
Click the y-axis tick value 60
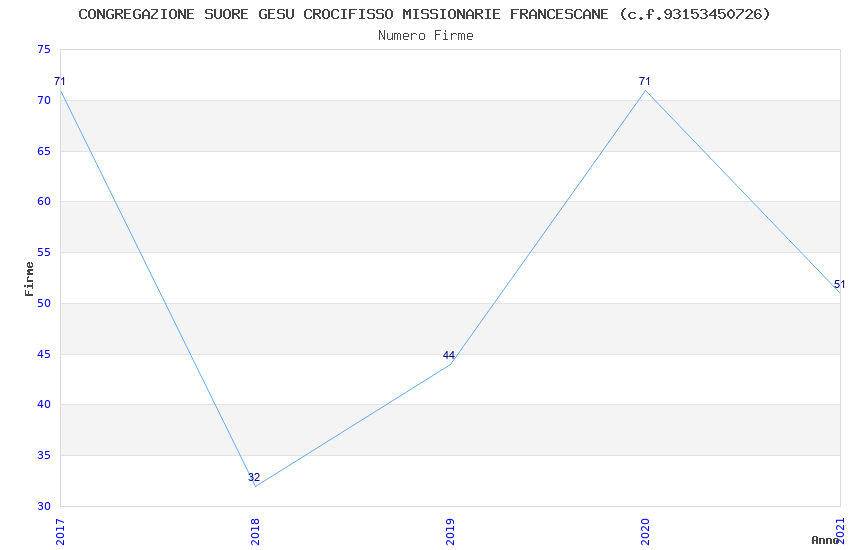tap(44, 202)
